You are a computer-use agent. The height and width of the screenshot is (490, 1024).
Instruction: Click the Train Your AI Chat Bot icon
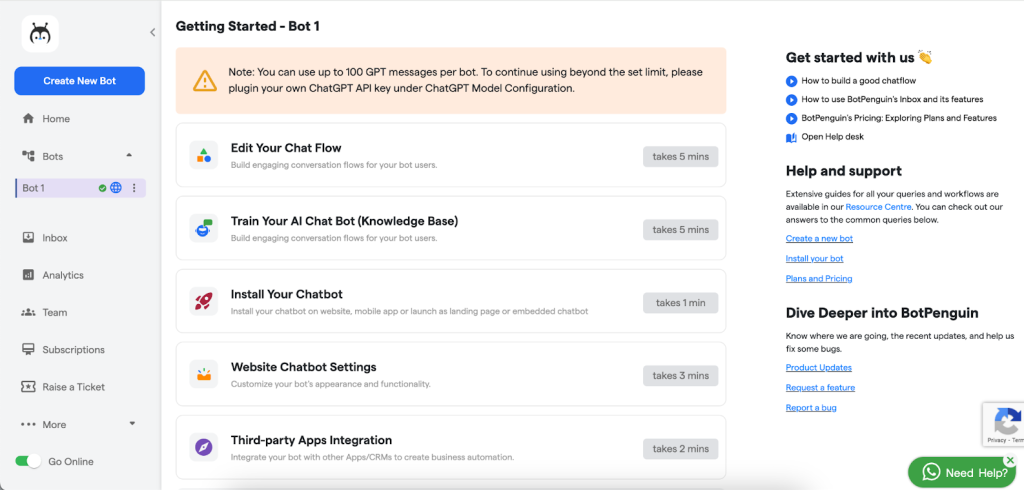coord(204,229)
